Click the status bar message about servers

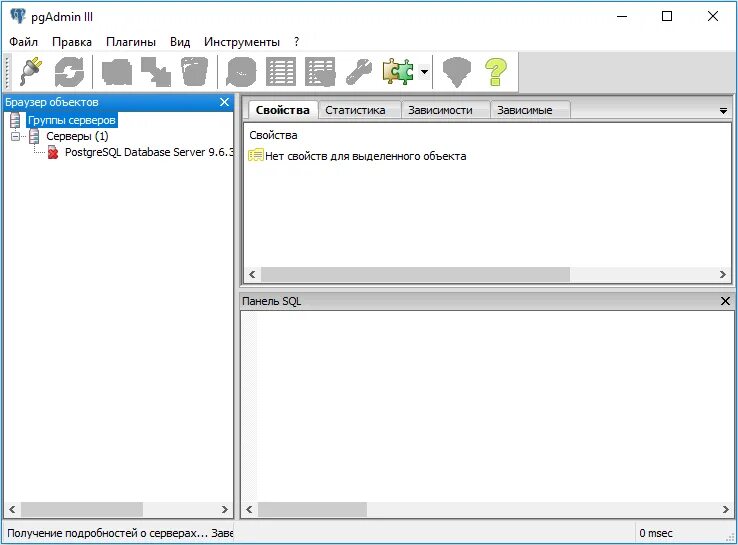pyautogui.click(x=120, y=533)
